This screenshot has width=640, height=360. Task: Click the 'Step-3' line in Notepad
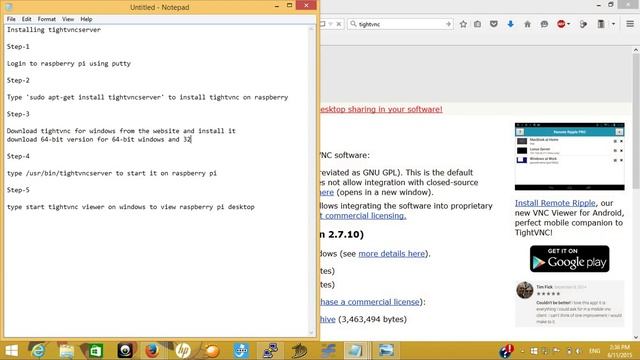coord(18,114)
